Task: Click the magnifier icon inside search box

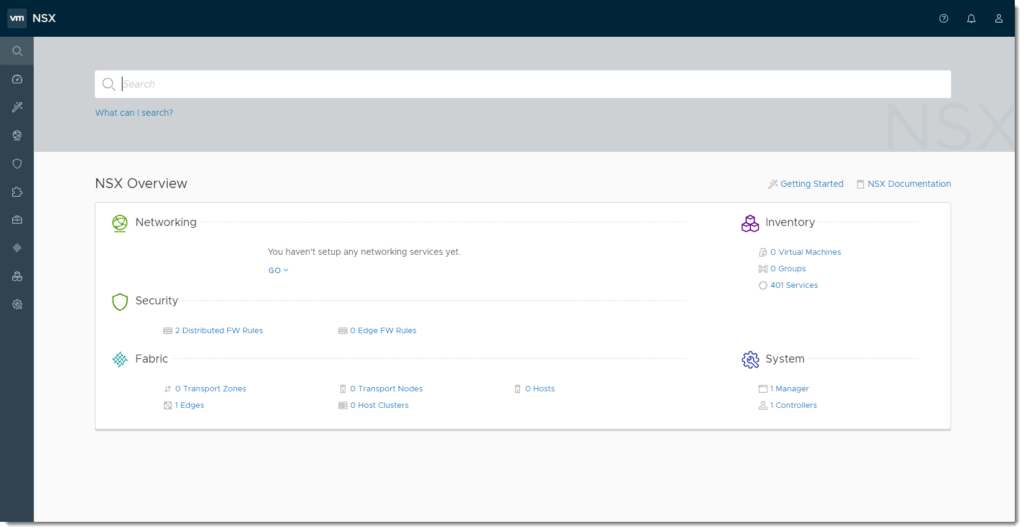Action: 108,84
